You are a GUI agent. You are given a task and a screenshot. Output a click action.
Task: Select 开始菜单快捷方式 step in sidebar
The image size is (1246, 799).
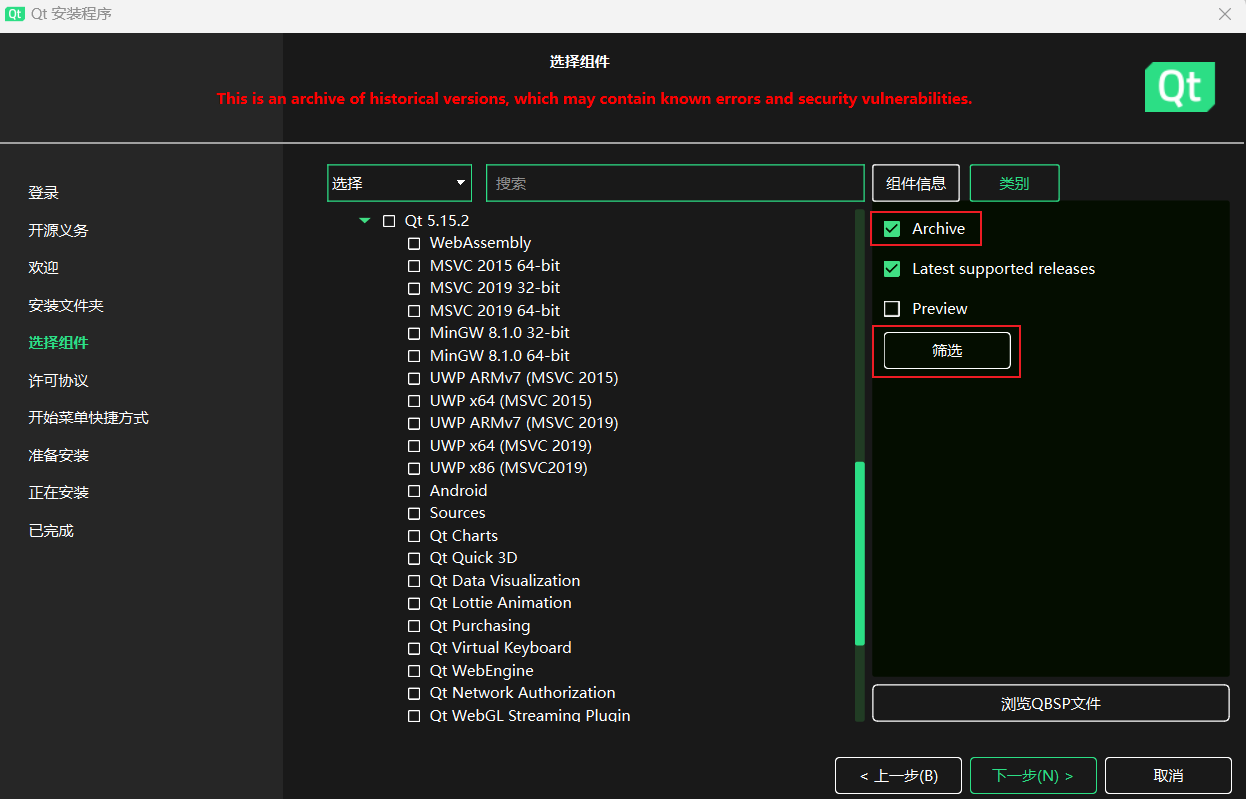(88, 418)
